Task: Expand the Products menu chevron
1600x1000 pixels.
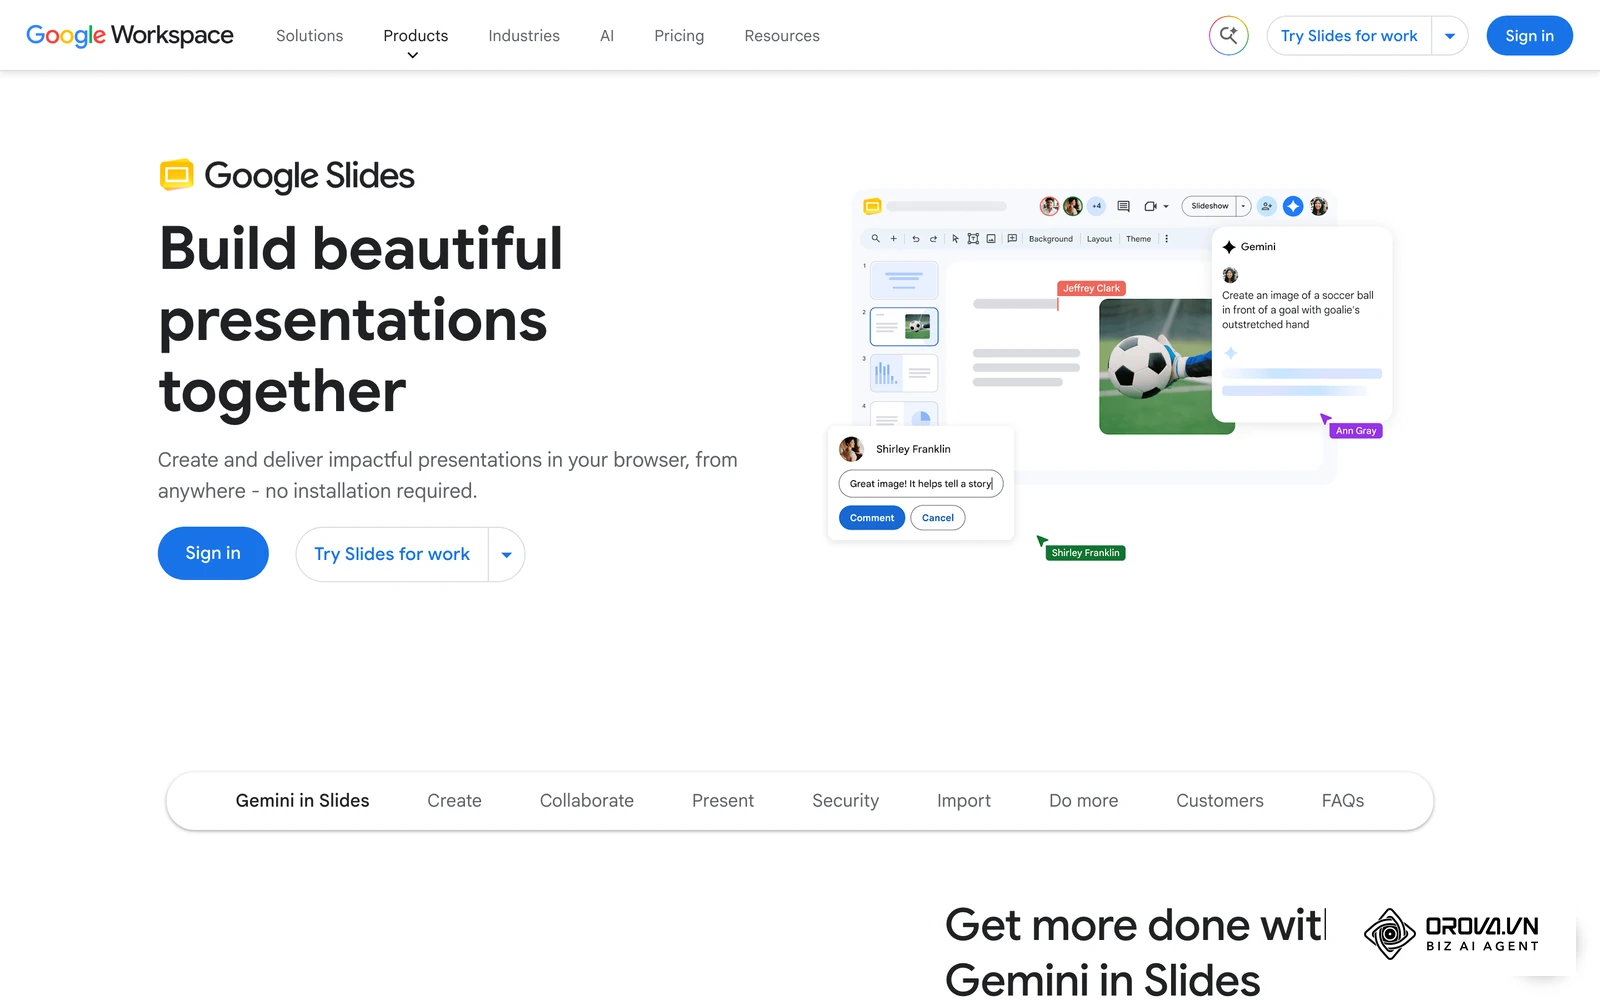Action: pos(413,56)
